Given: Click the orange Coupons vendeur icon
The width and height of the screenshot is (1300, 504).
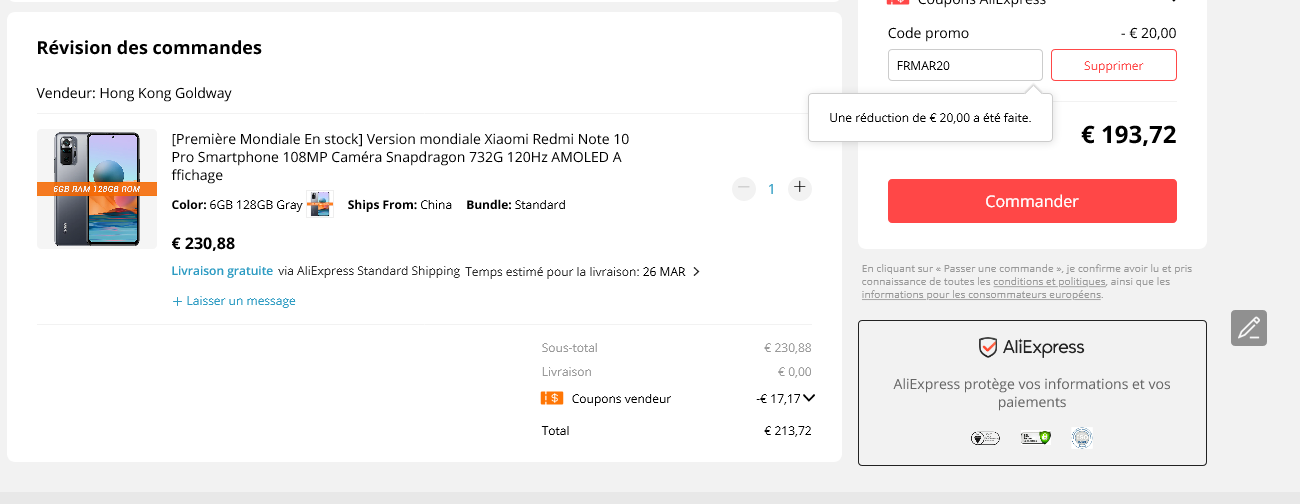Looking at the screenshot, I should pyautogui.click(x=551, y=398).
